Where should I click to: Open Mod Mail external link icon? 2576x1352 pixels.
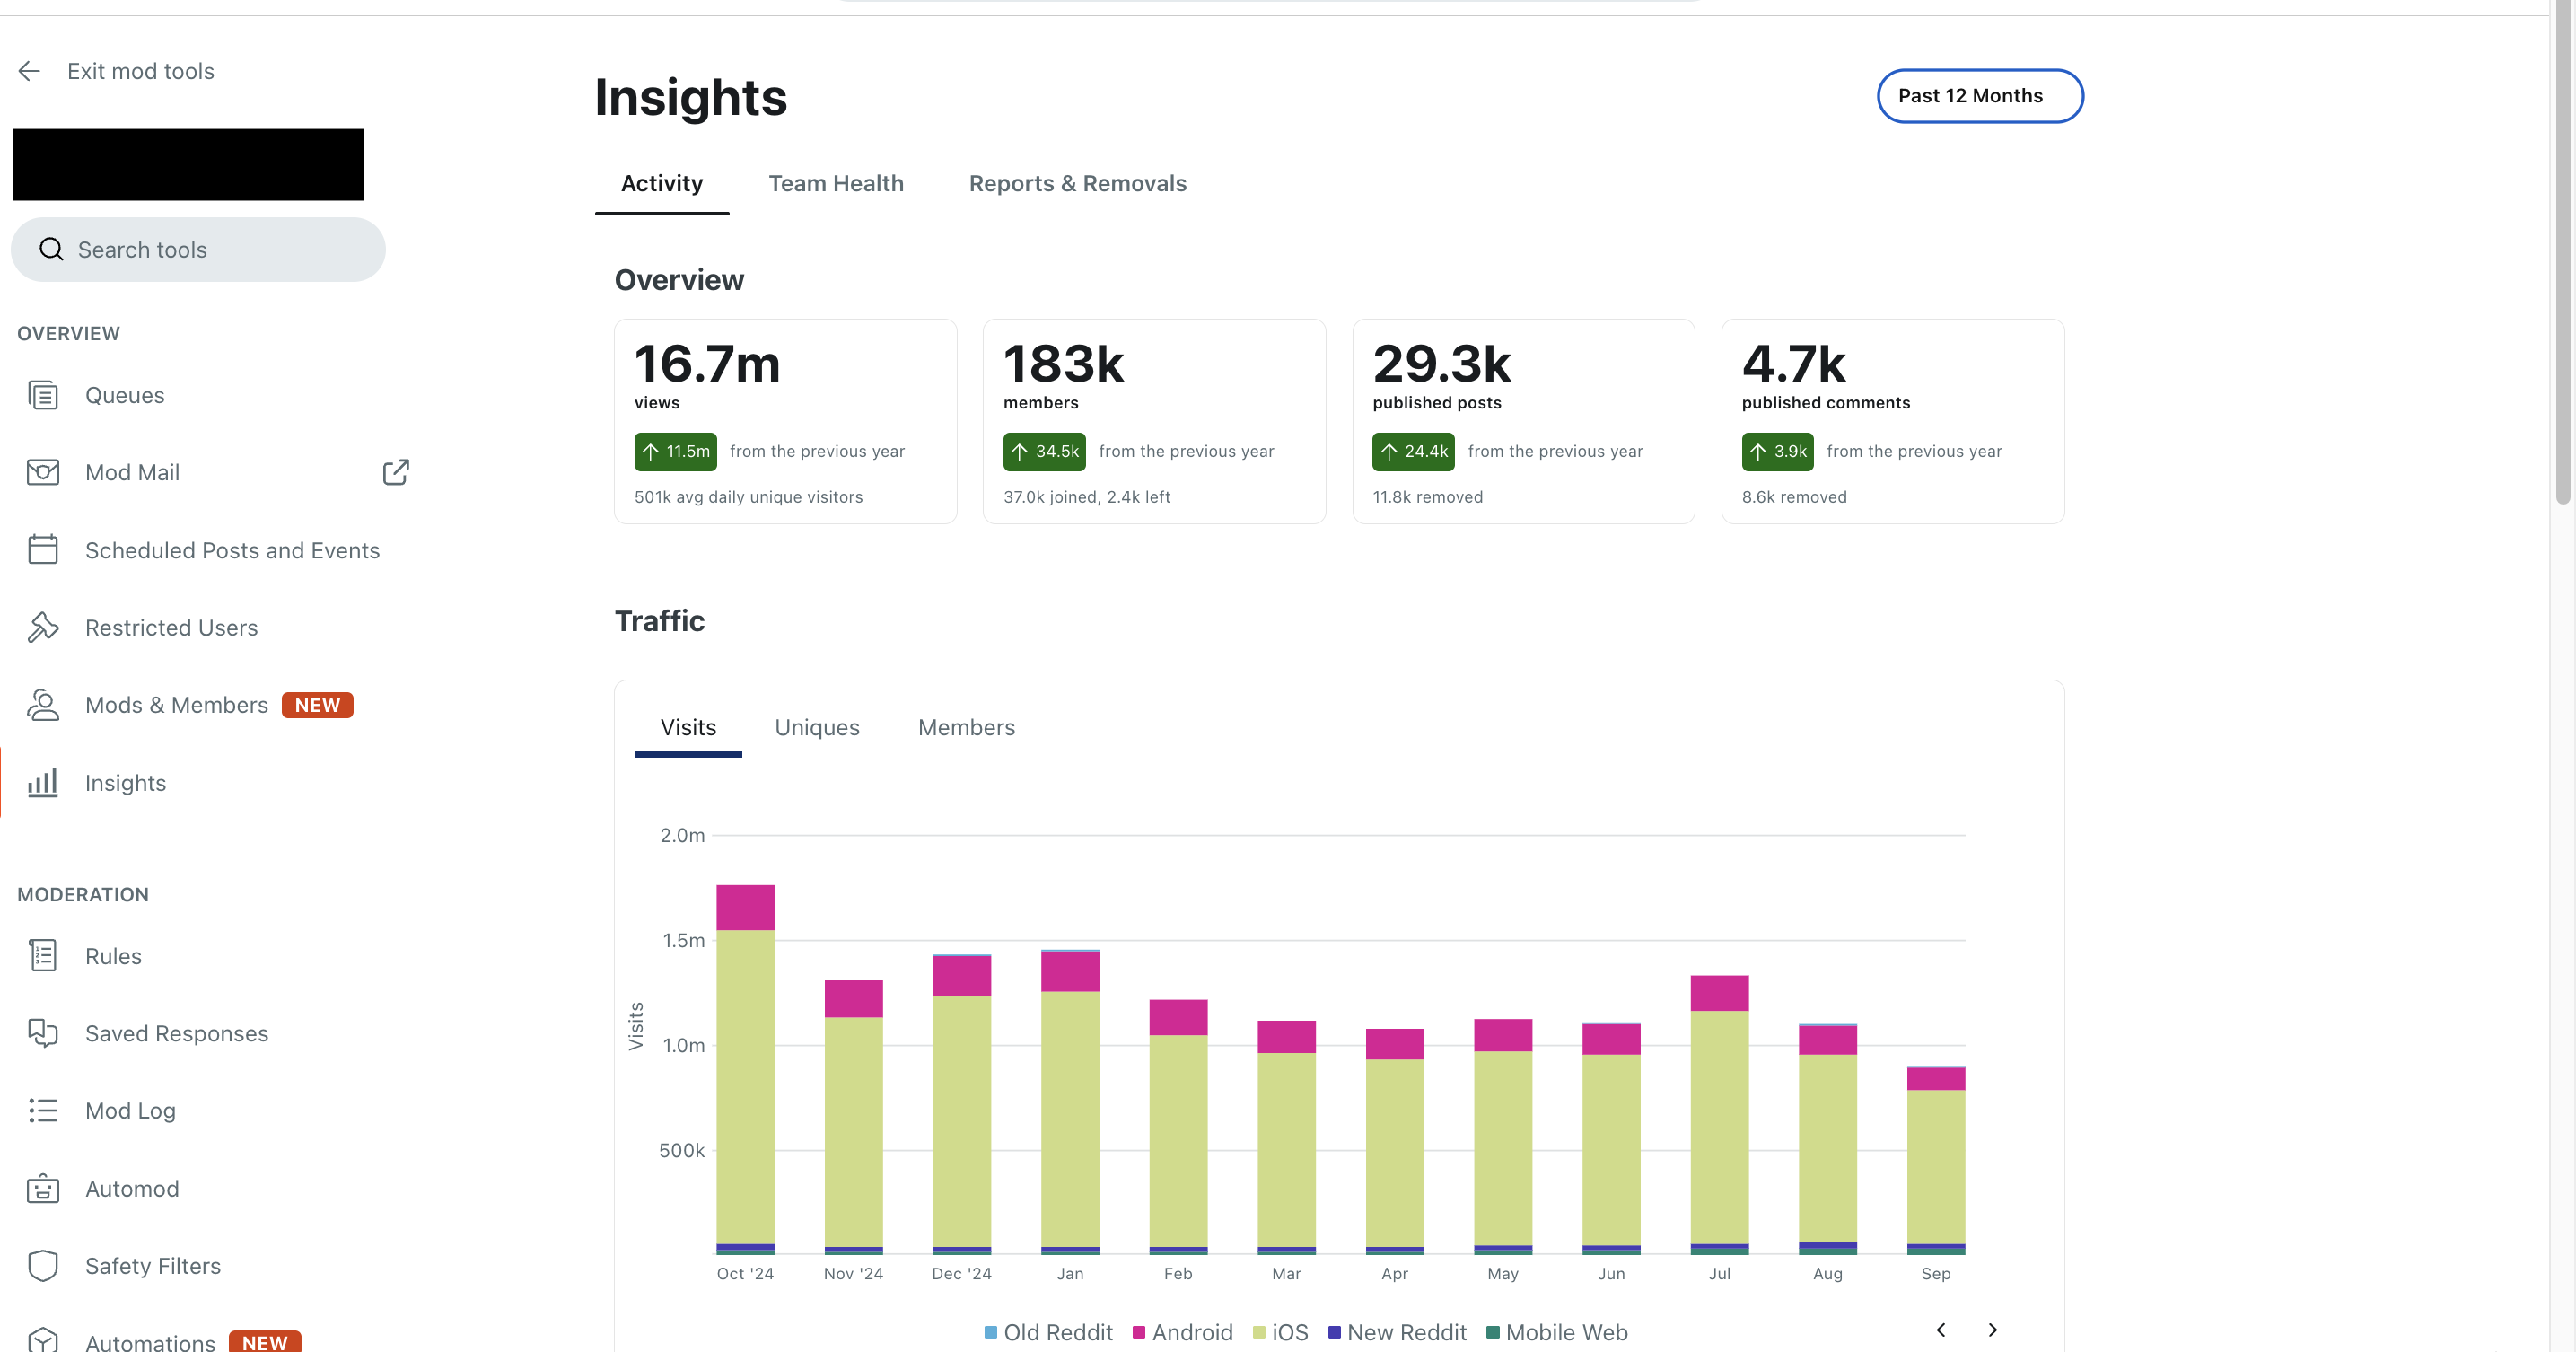point(396,472)
